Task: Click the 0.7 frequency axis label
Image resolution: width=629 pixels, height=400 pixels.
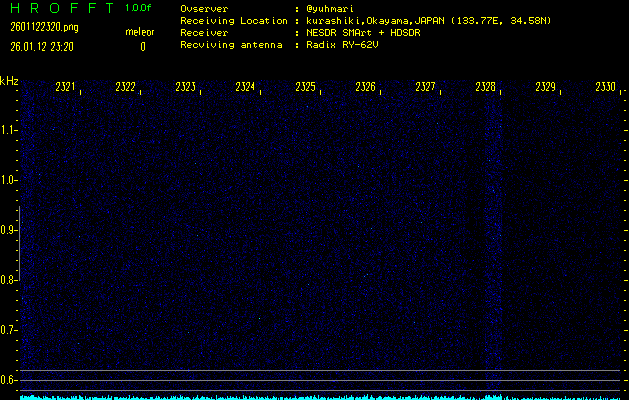Action: point(9,330)
